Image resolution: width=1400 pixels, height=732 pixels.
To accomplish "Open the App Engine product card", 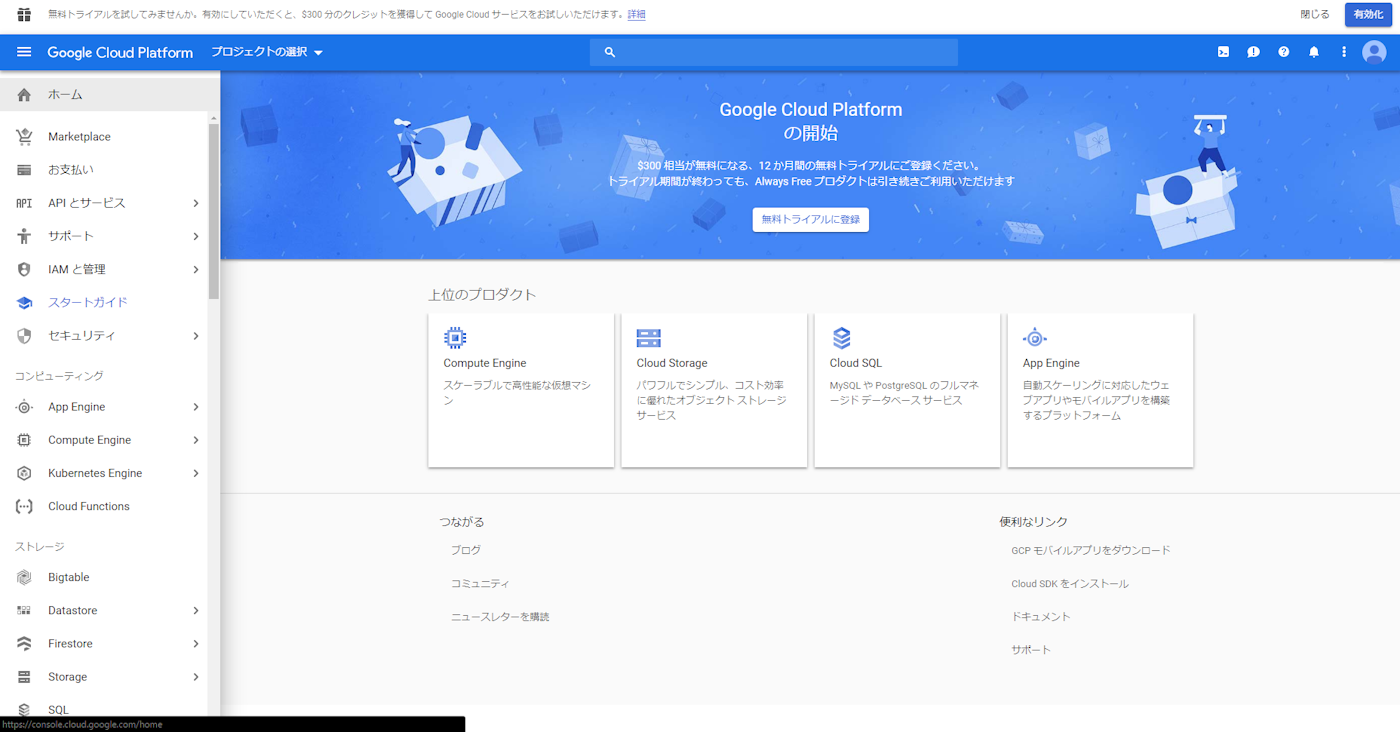I will point(1100,390).
